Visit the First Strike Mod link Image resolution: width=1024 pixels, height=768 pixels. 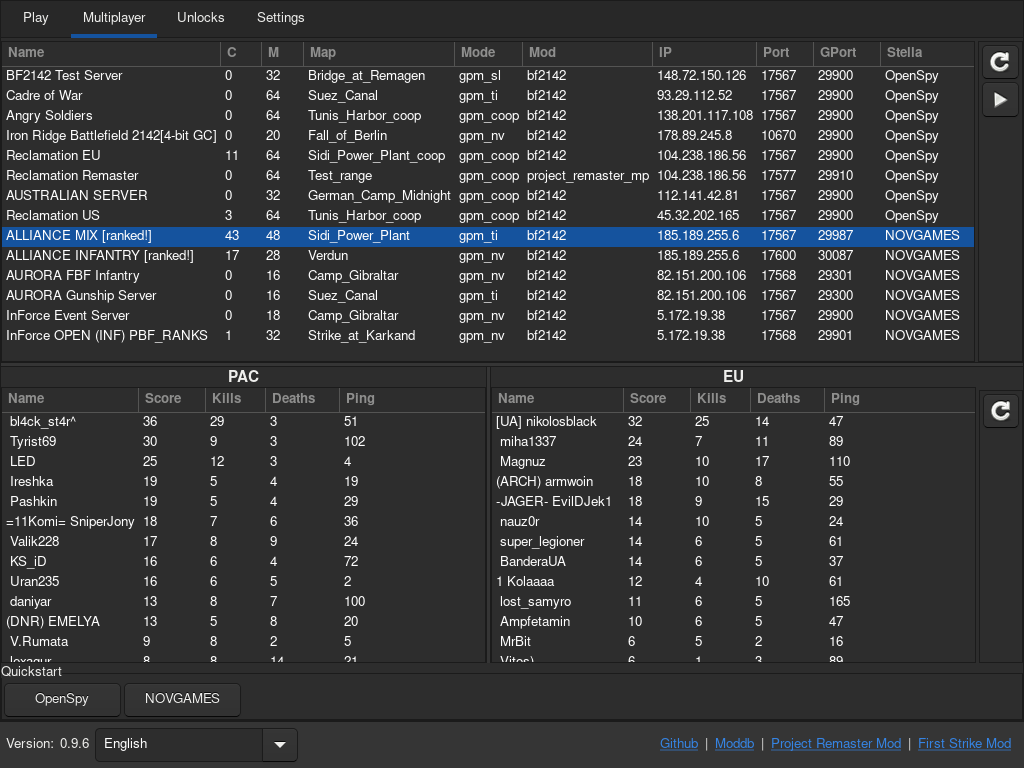[965, 744]
